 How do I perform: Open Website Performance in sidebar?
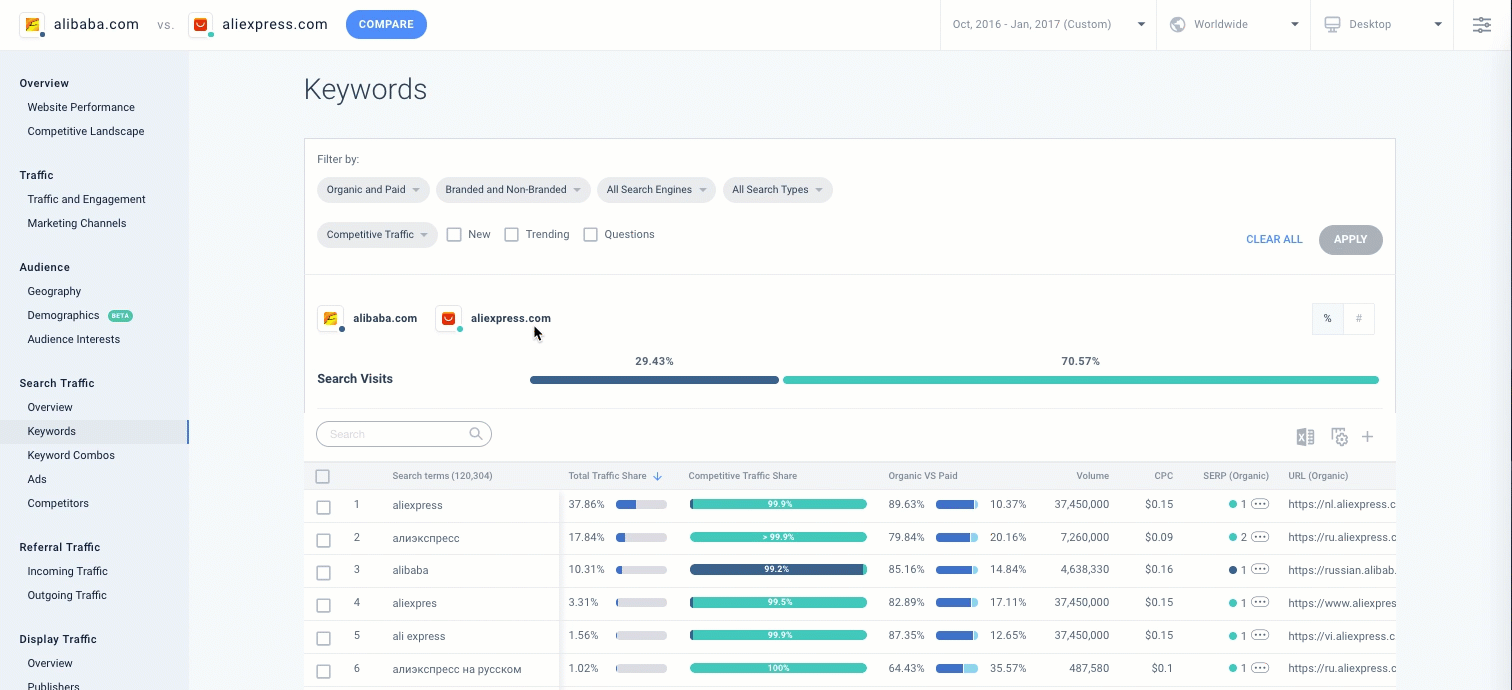click(81, 107)
